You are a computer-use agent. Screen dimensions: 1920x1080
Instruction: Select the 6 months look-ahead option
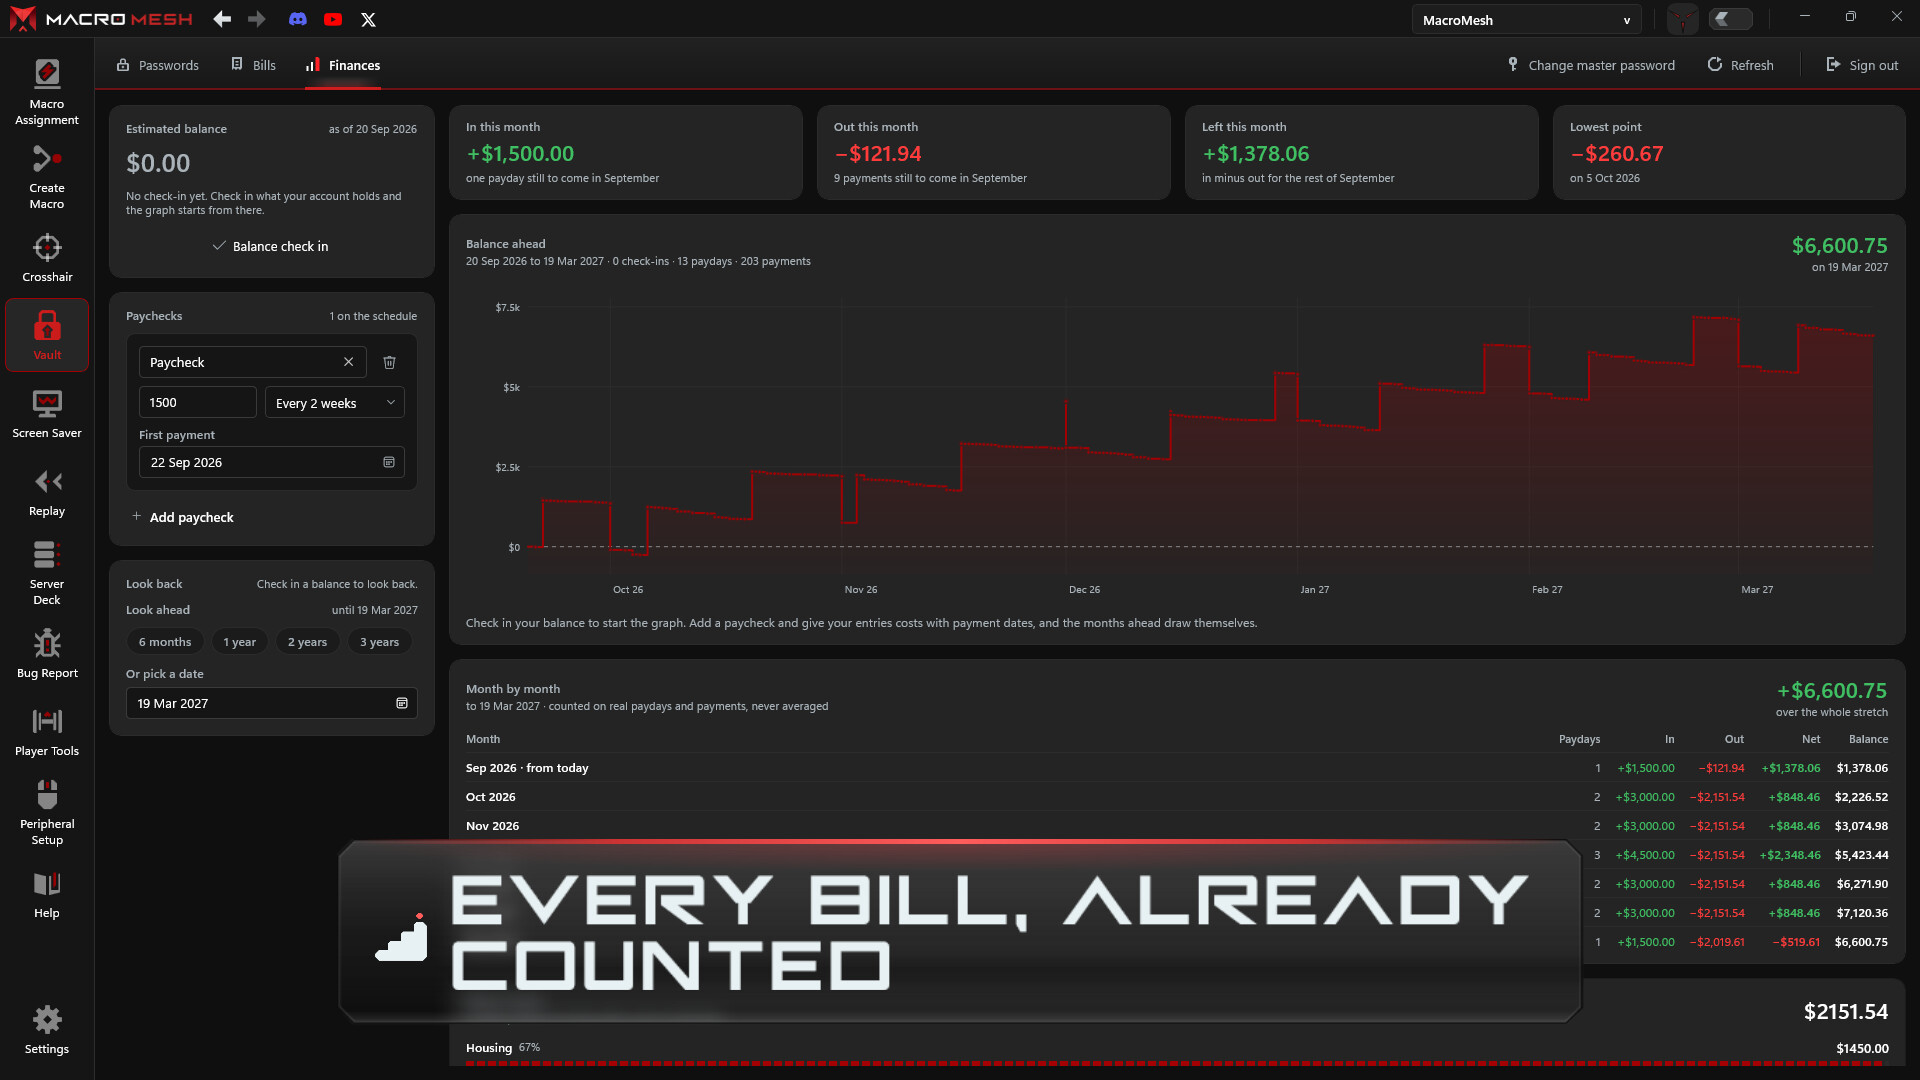click(165, 642)
